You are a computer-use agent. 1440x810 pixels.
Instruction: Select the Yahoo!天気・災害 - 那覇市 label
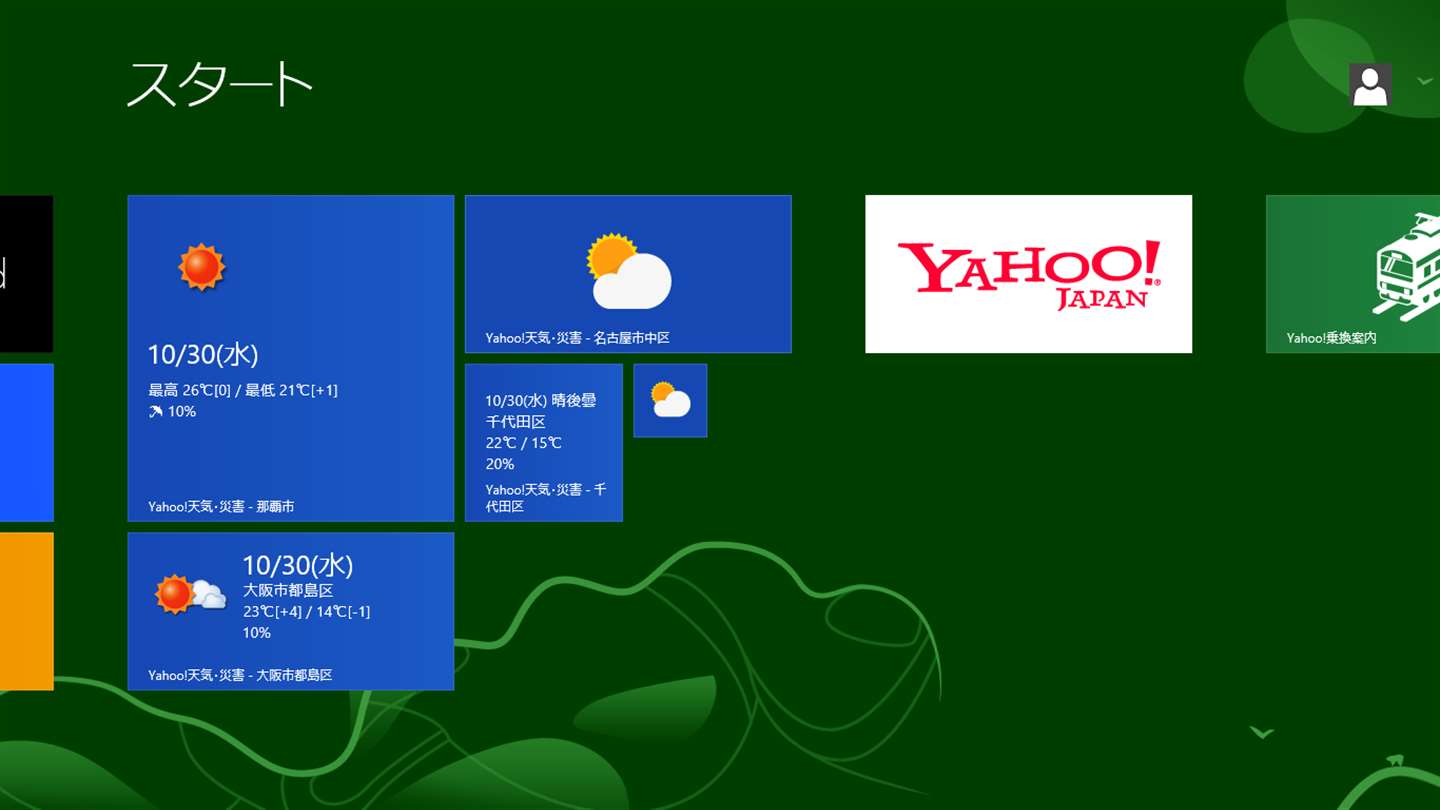[x=221, y=507]
